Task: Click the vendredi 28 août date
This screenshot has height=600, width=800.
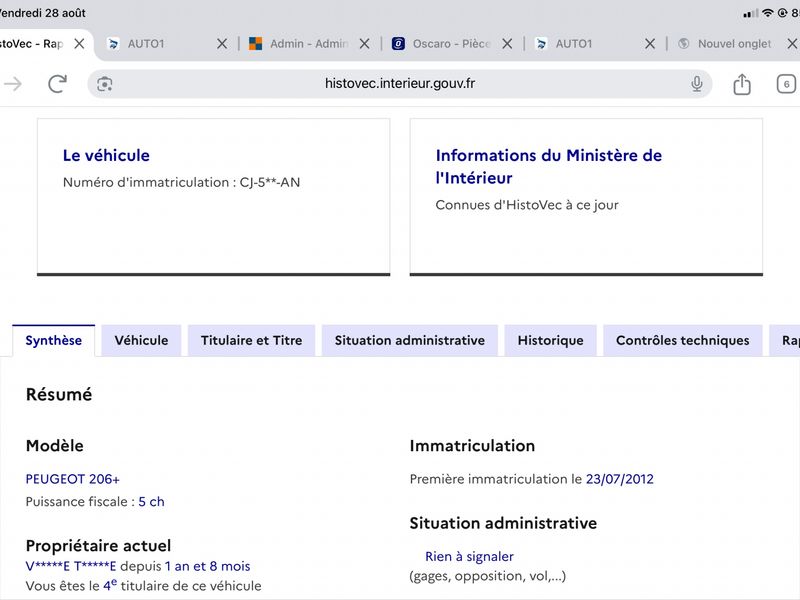Action: tap(43, 13)
